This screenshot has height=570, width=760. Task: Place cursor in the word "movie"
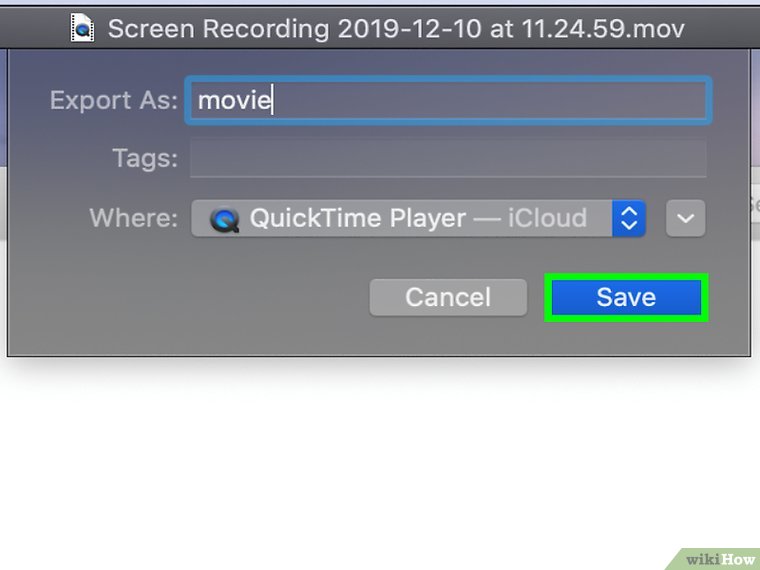point(234,100)
